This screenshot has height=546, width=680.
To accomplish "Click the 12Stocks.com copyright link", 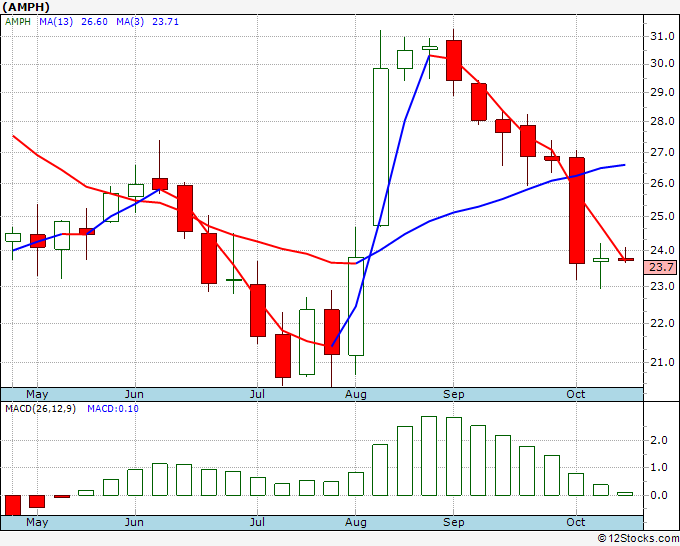I will 638,538.
